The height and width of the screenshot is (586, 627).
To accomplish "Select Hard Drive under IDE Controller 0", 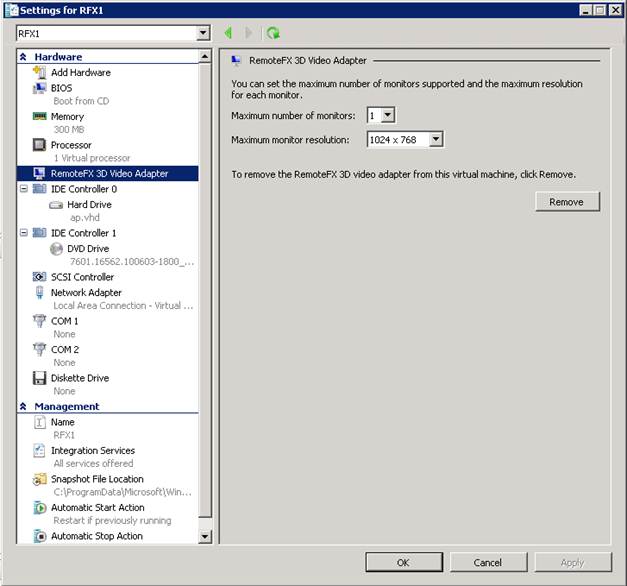I will [89, 205].
